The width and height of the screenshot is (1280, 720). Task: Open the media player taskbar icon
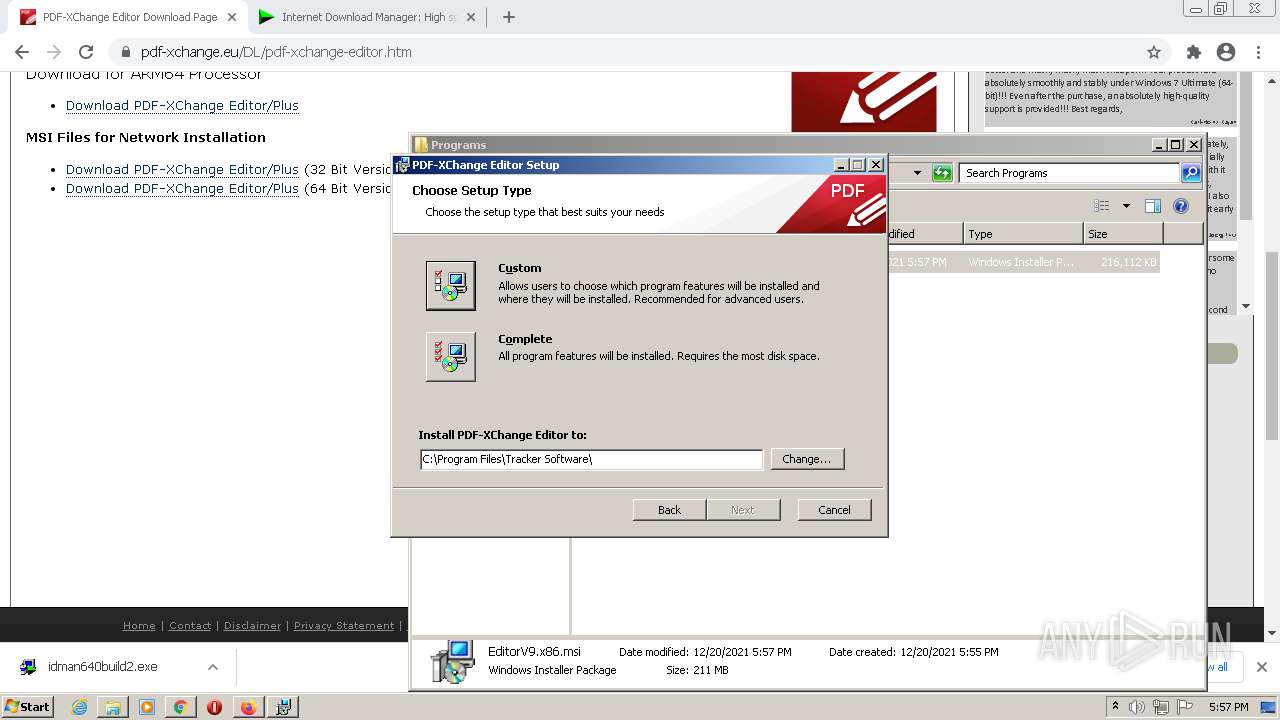click(147, 707)
